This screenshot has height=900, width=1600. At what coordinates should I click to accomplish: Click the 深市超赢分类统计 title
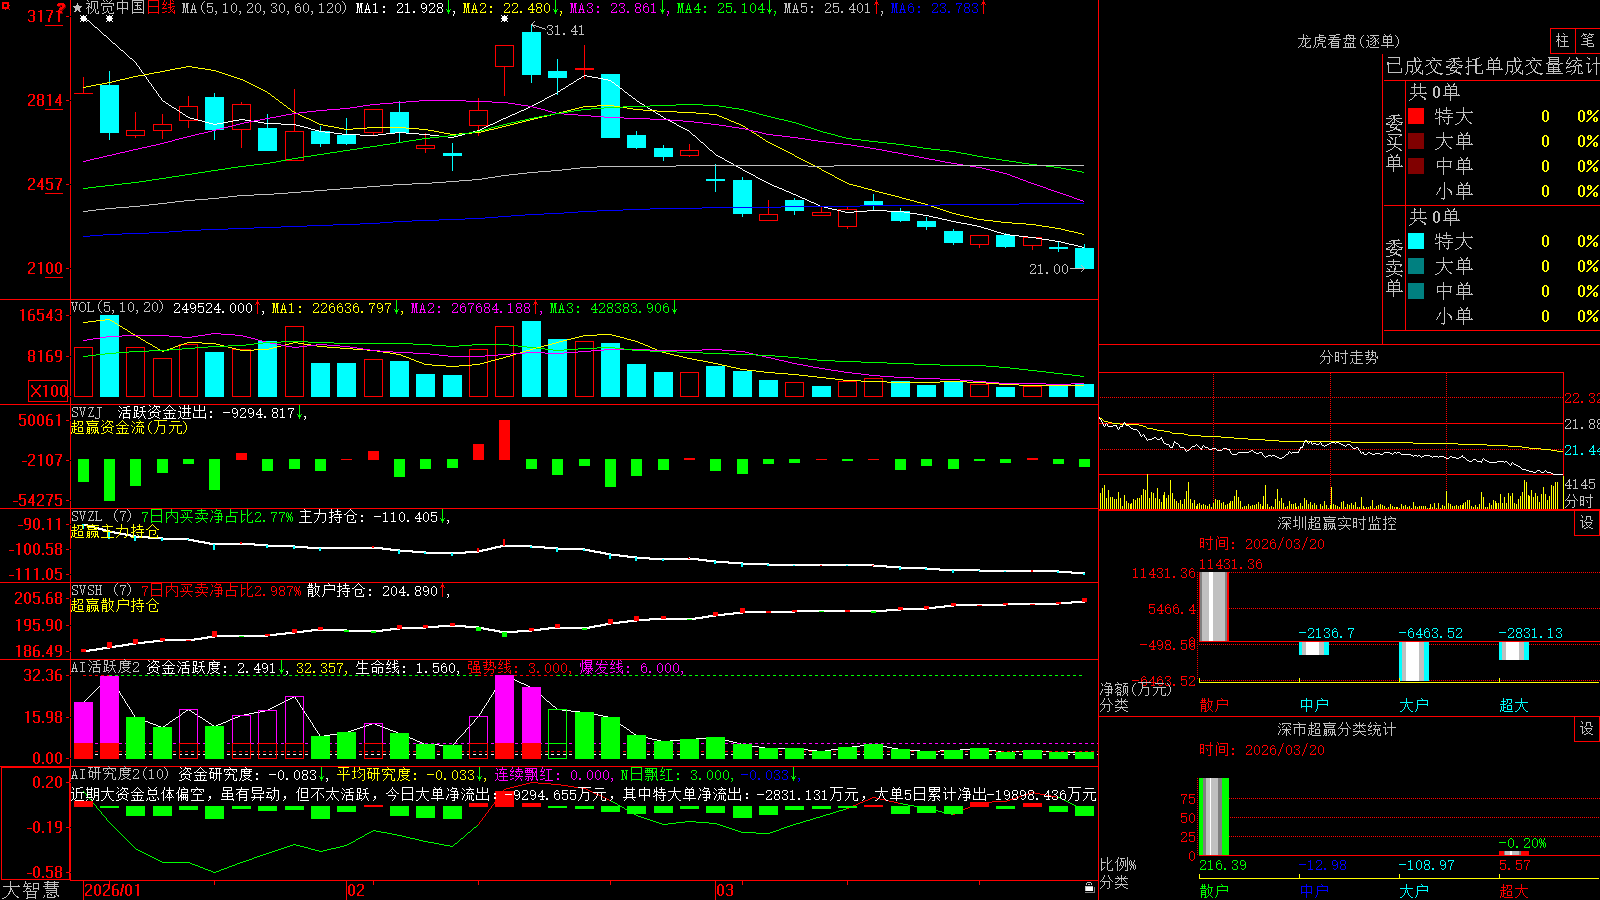[1336, 729]
